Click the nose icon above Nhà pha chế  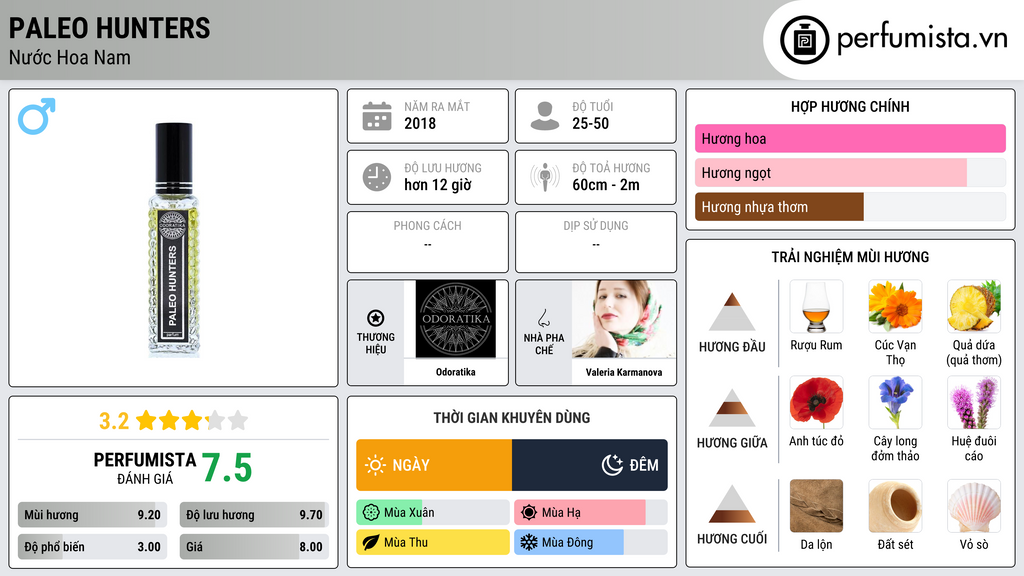543,318
